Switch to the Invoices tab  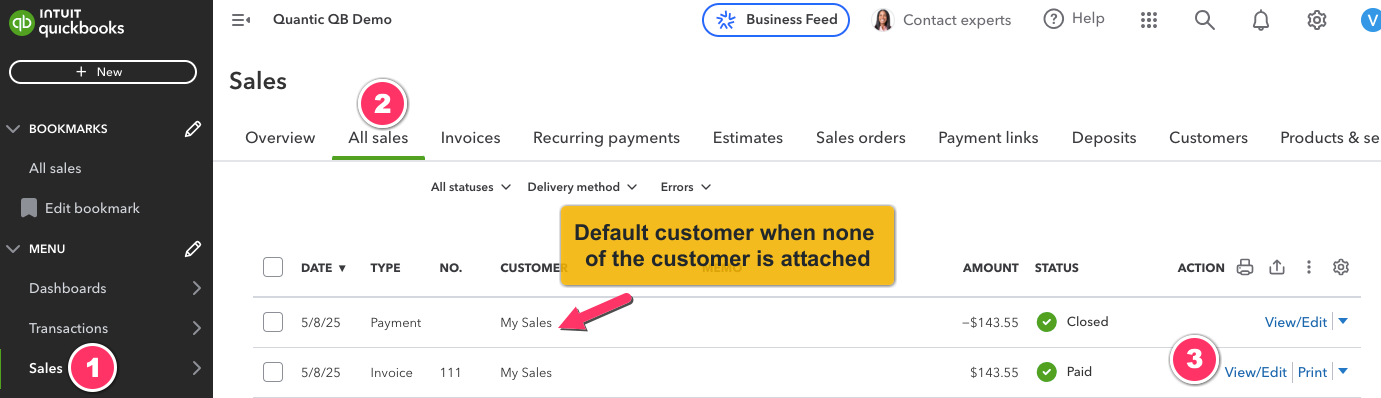pyautogui.click(x=470, y=138)
